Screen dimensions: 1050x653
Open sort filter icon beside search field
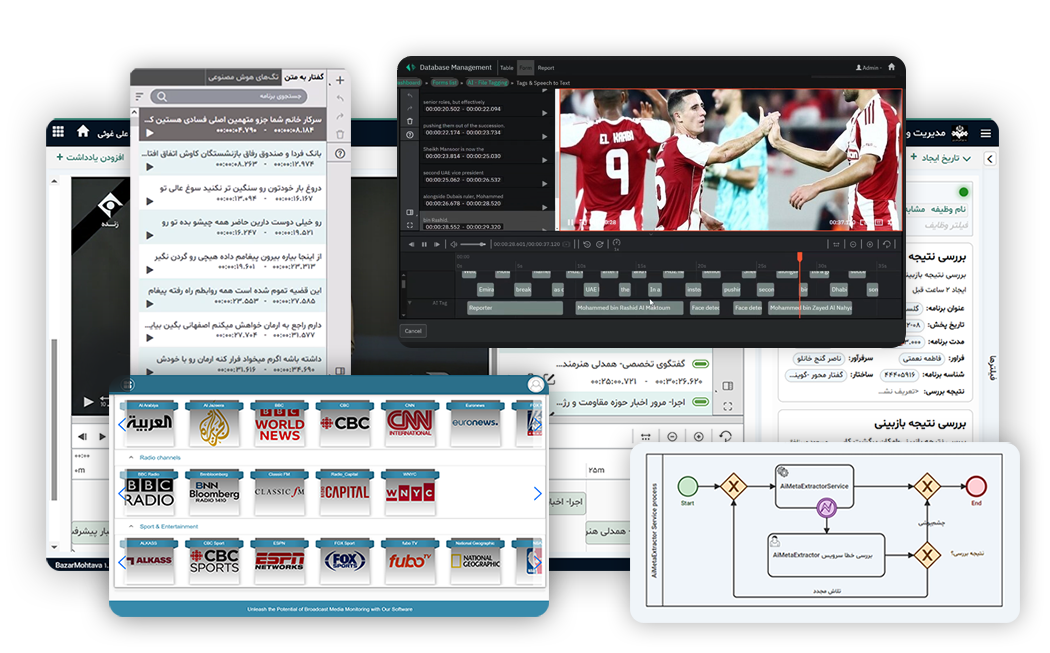click(139, 96)
